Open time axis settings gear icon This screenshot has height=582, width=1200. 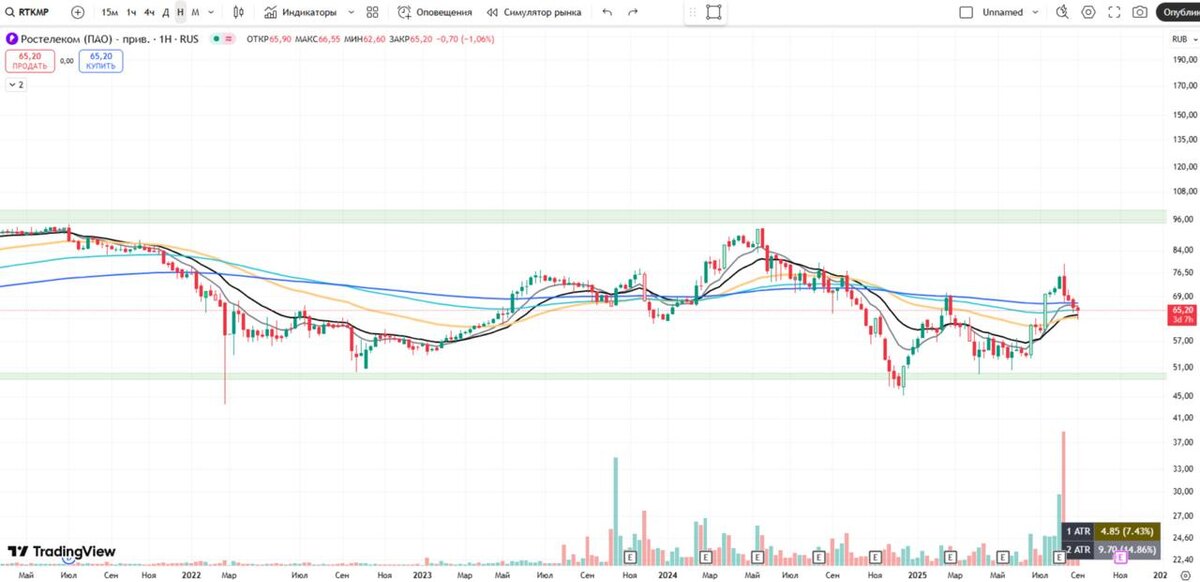pyautogui.click(x=1185, y=575)
